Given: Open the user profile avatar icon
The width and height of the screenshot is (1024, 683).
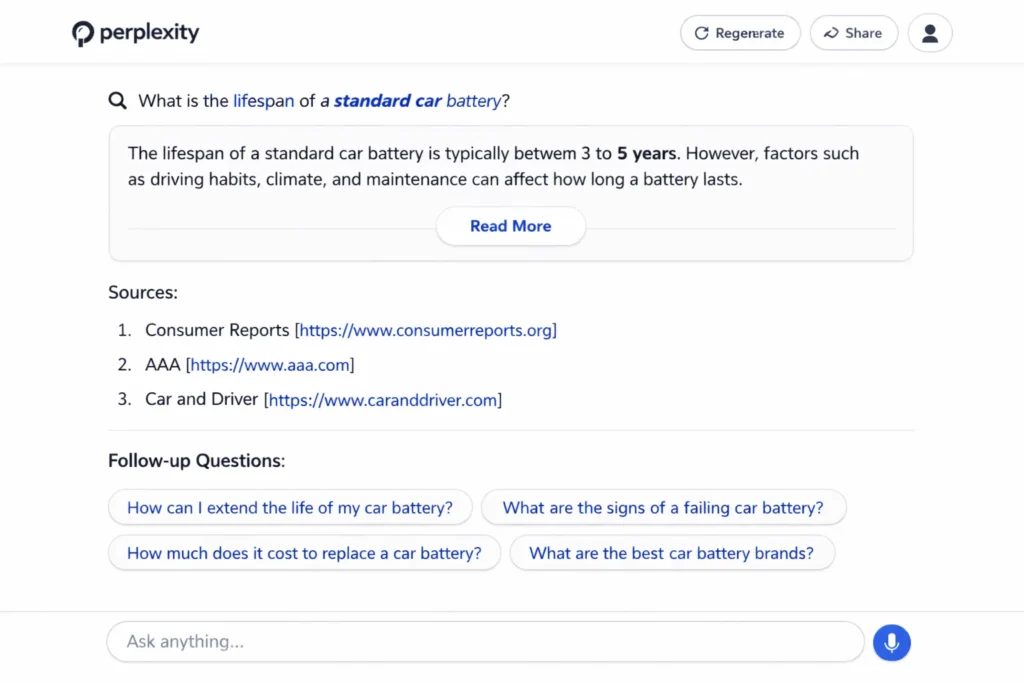Looking at the screenshot, I should point(929,33).
